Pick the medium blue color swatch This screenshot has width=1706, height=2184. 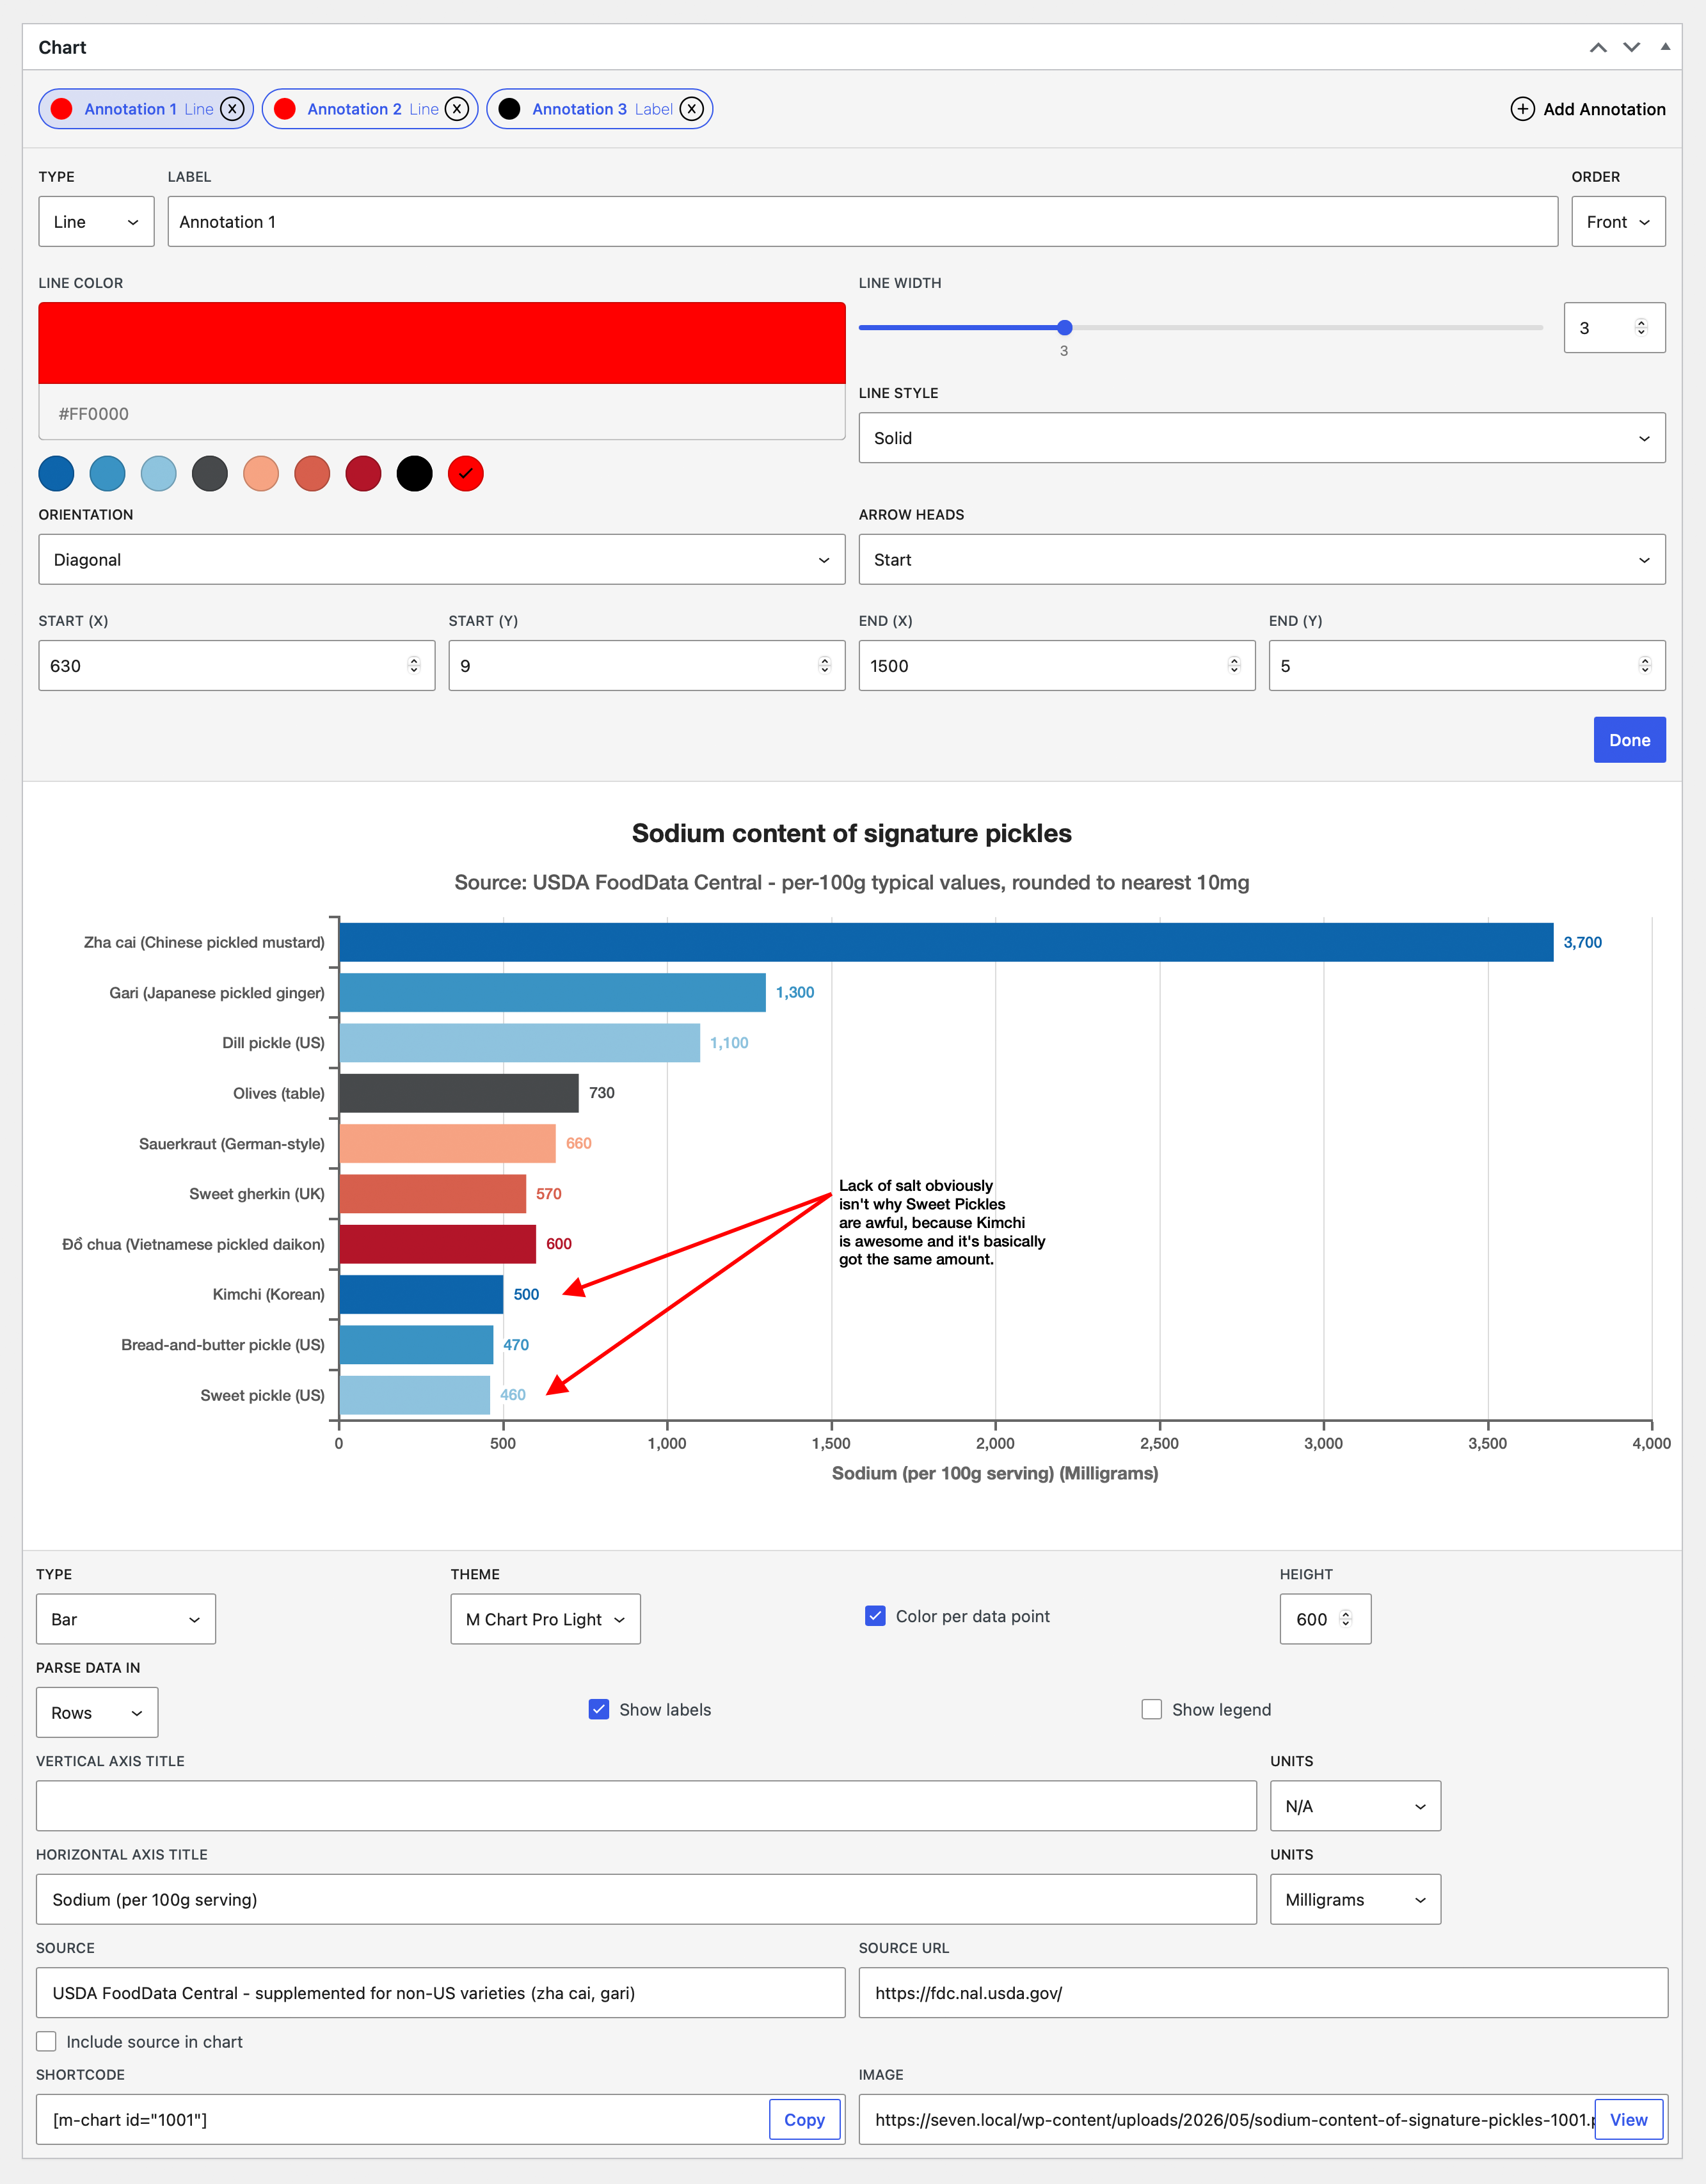107,473
